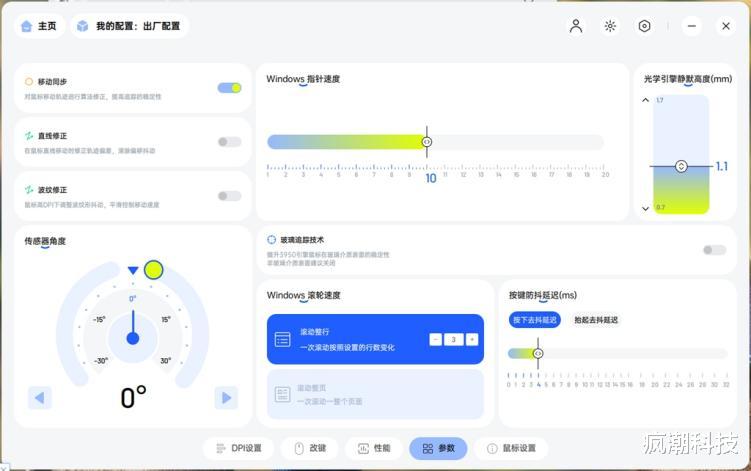Viewport: 751px width, 471px height.
Task: Switch to the 性能 tab
Action: (374, 448)
